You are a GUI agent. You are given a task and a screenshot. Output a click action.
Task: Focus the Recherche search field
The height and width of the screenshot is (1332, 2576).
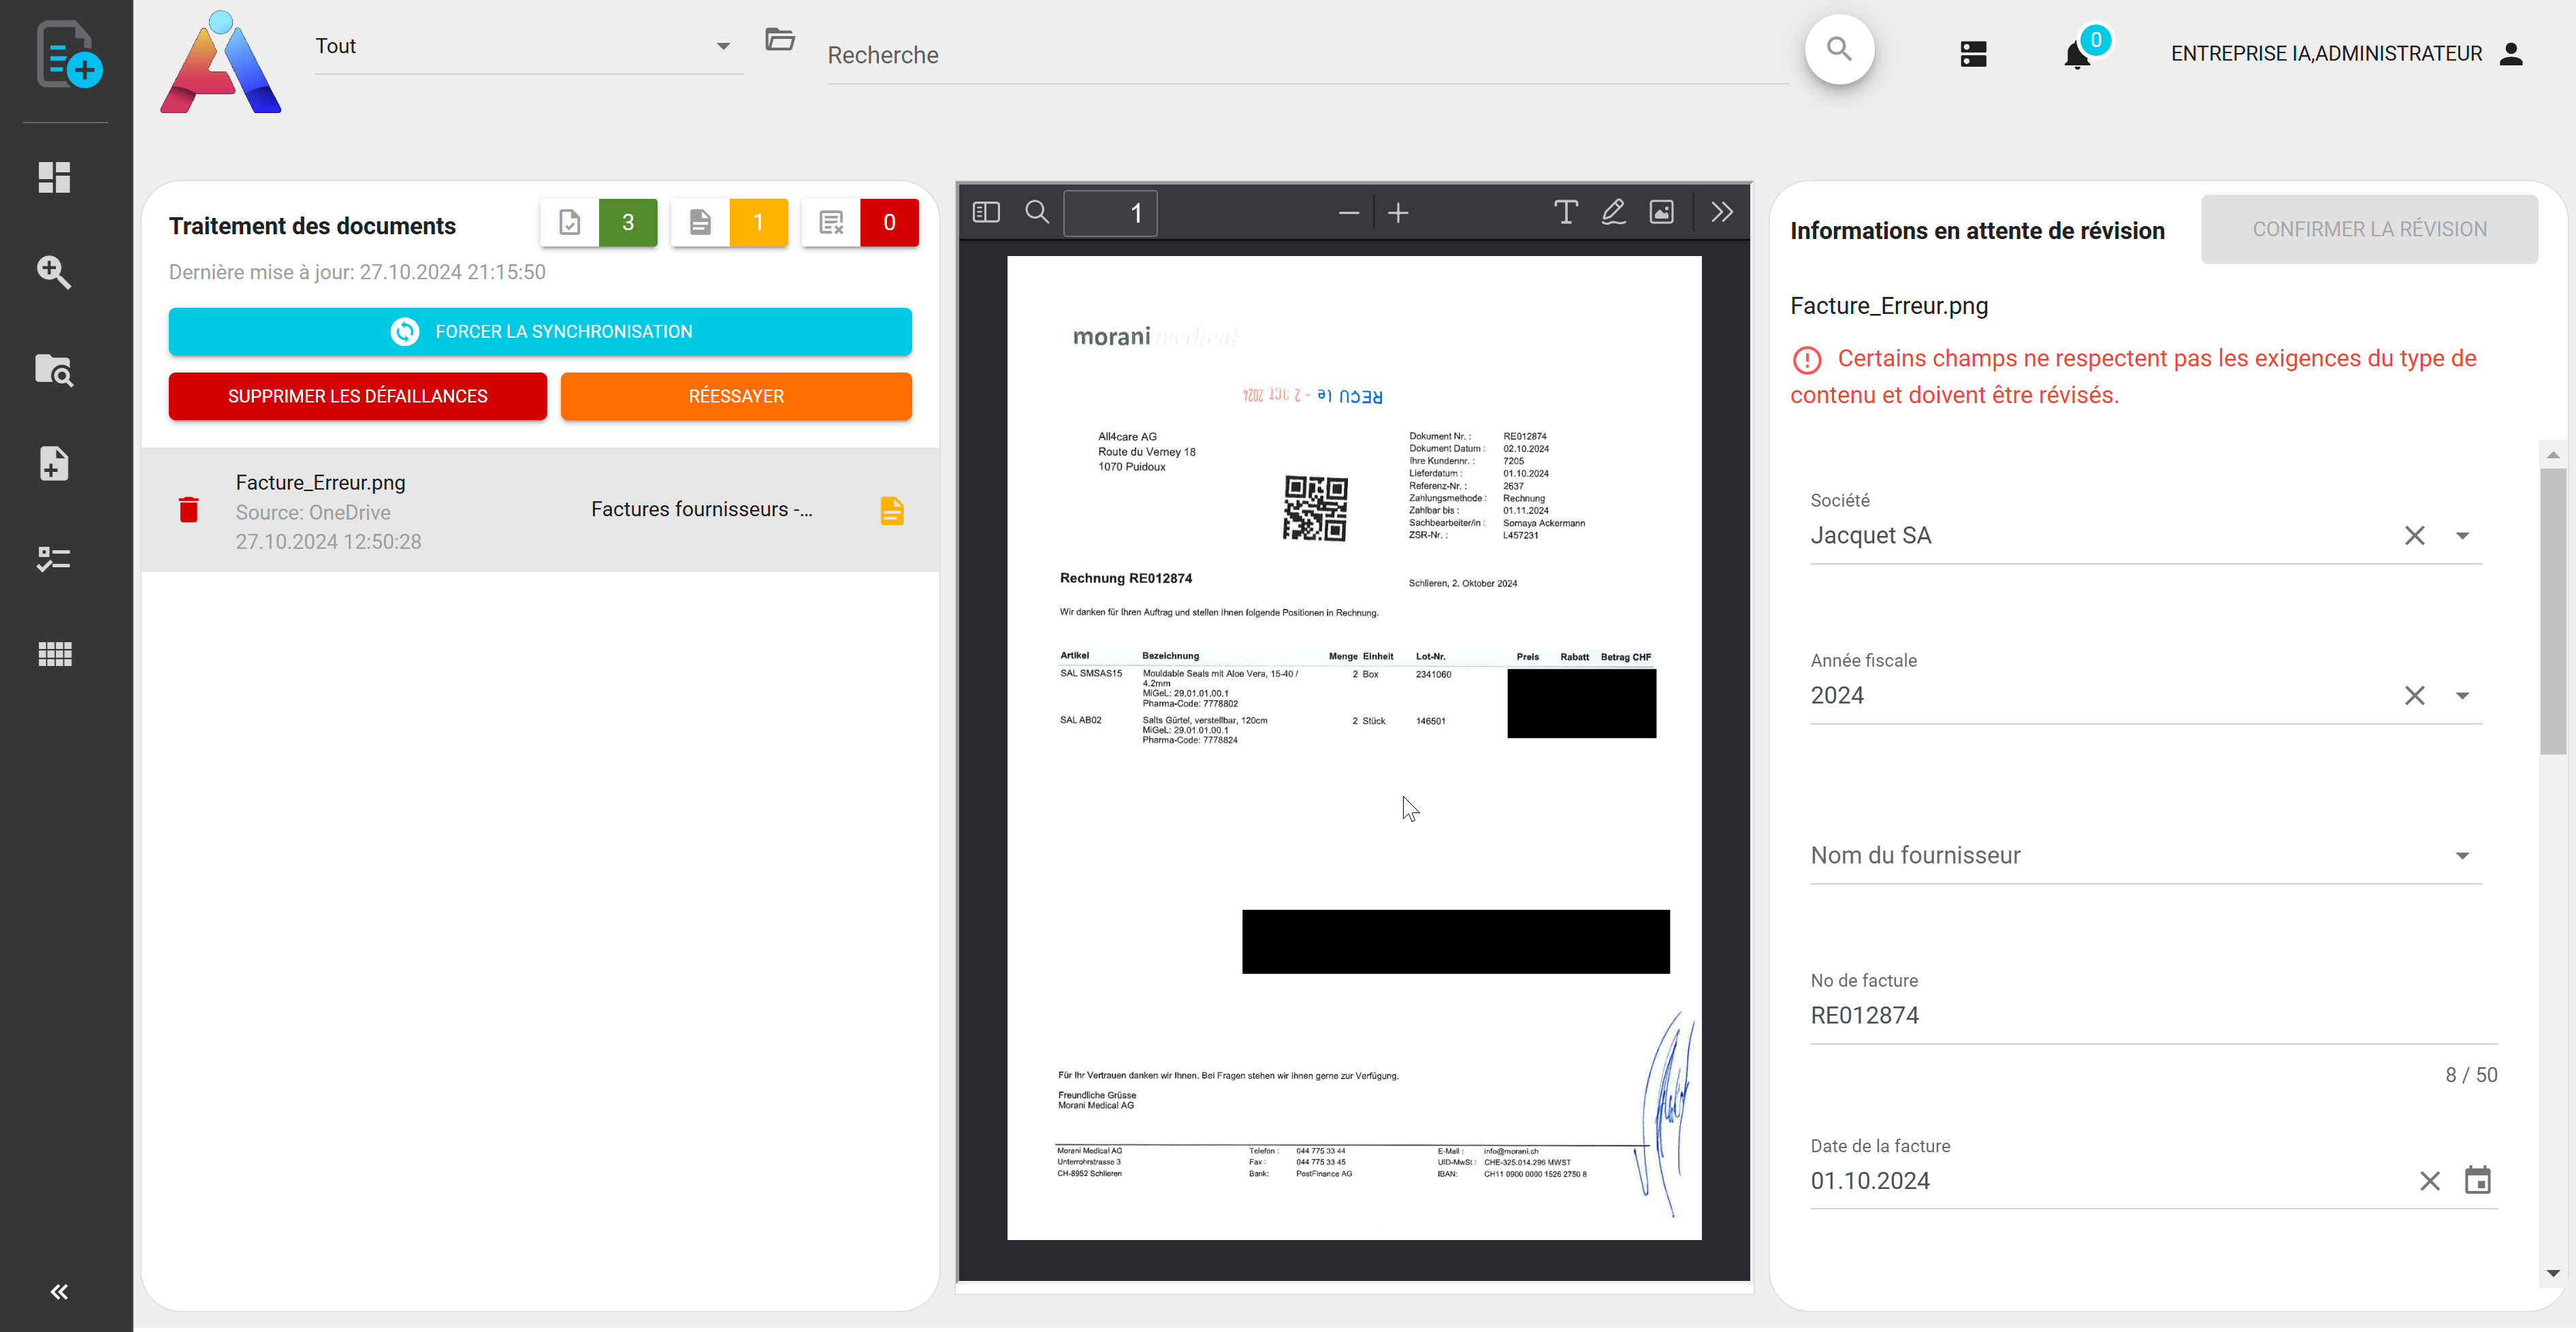(1307, 55)
